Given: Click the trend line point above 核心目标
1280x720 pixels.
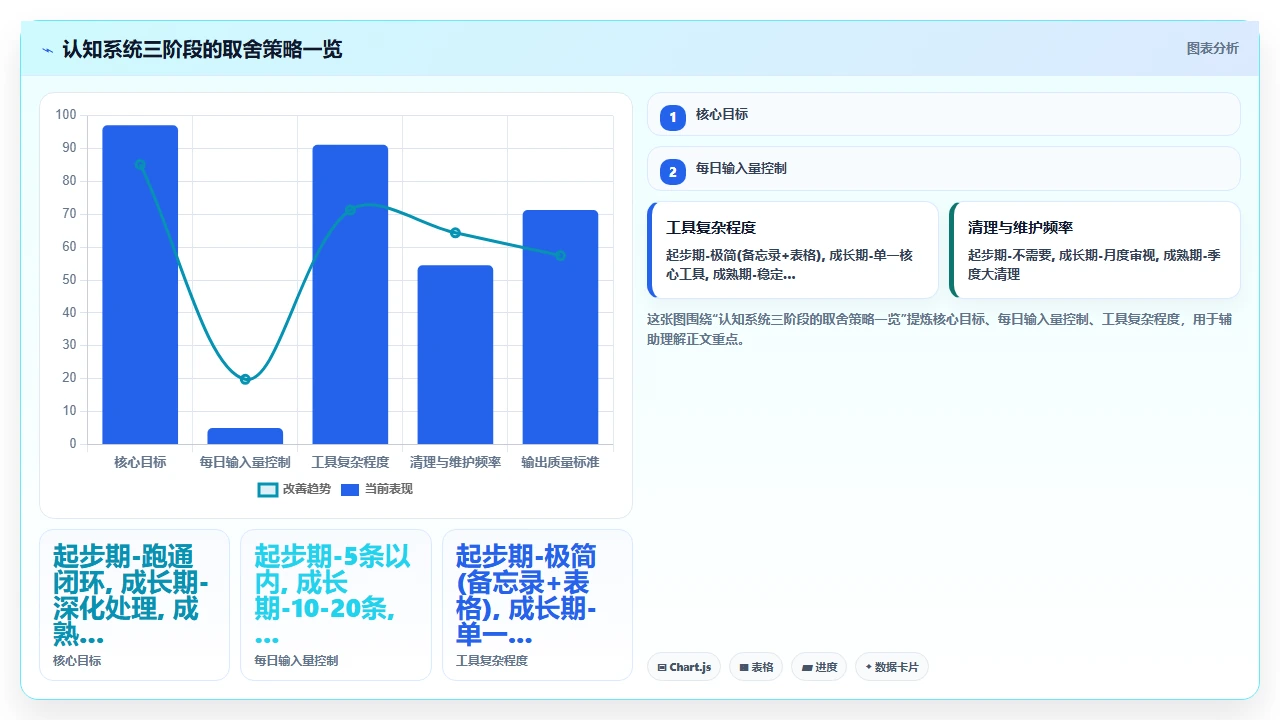Looking at the screenshot, I should click(x=140, y=165).
